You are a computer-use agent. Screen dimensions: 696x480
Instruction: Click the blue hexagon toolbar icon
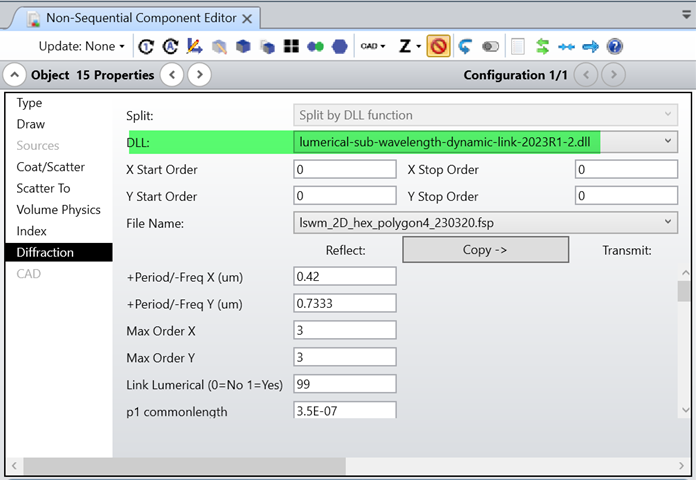coord(340,46)
